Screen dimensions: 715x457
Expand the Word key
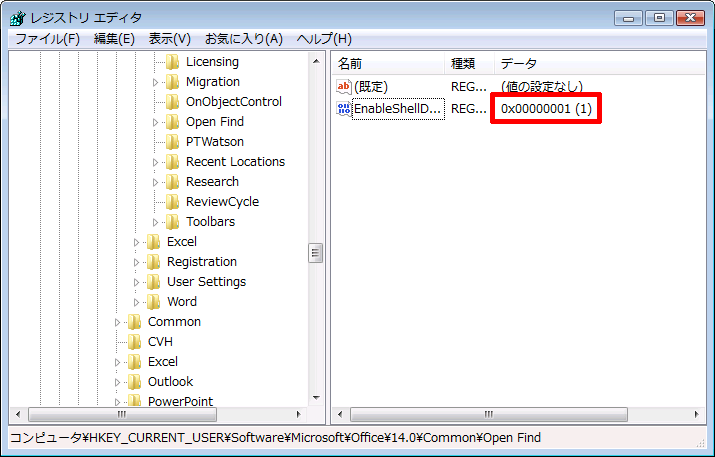(x=136, y=302)
